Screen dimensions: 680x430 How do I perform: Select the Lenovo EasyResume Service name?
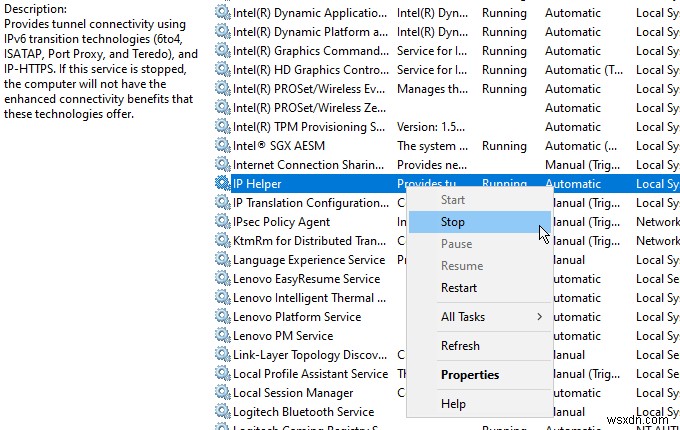pos(306,279)
